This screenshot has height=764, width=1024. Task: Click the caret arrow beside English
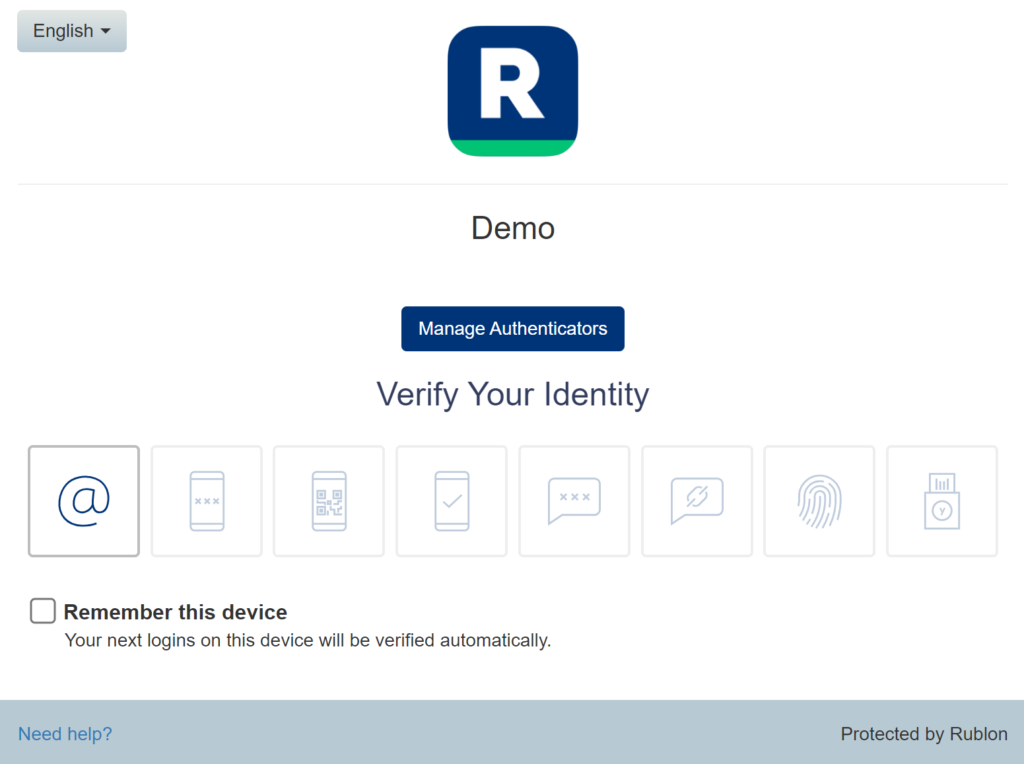click(106, 31)
